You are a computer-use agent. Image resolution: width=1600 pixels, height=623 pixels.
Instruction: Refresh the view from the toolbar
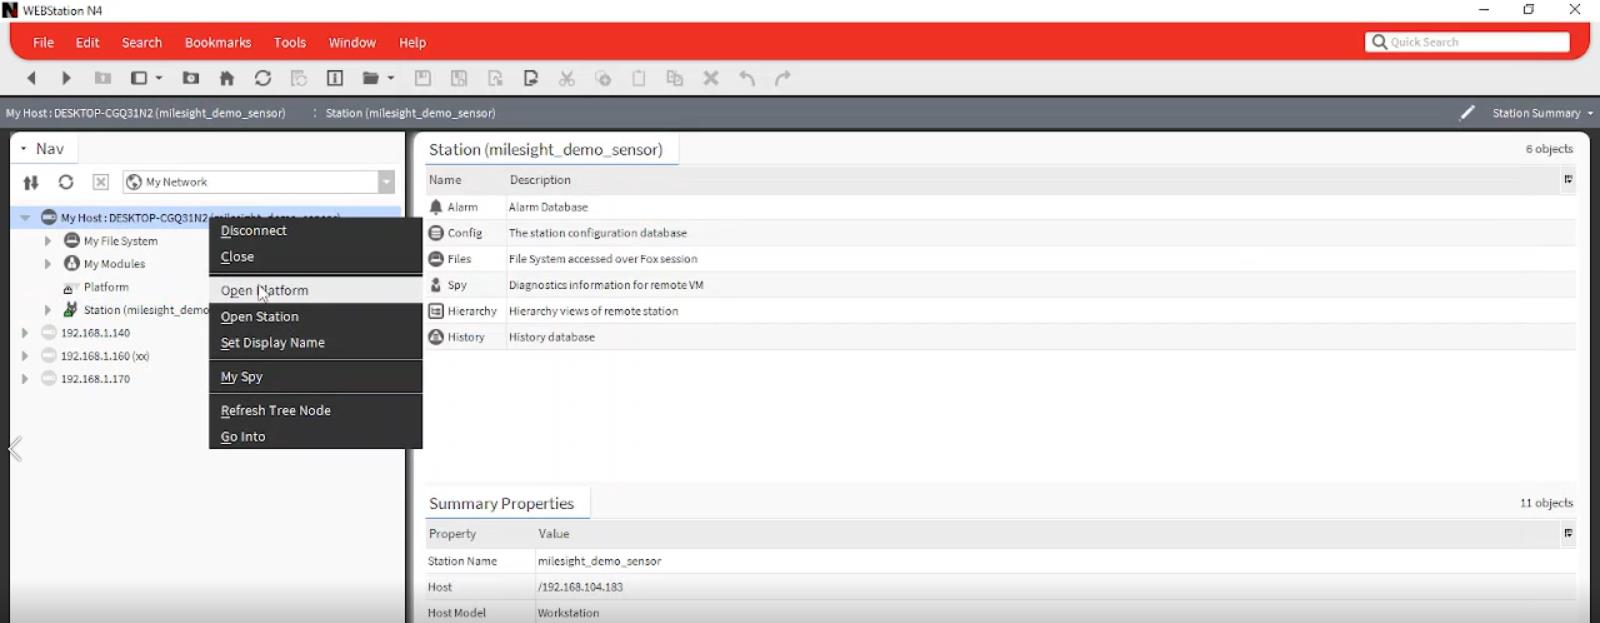click(x=263, y=78)
